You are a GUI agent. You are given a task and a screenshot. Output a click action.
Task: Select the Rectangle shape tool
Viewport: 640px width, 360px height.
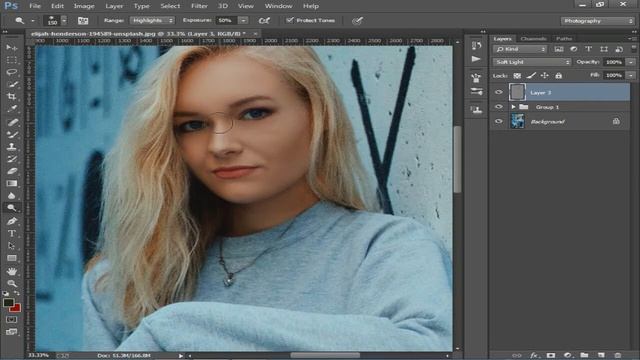click(11, 258)
